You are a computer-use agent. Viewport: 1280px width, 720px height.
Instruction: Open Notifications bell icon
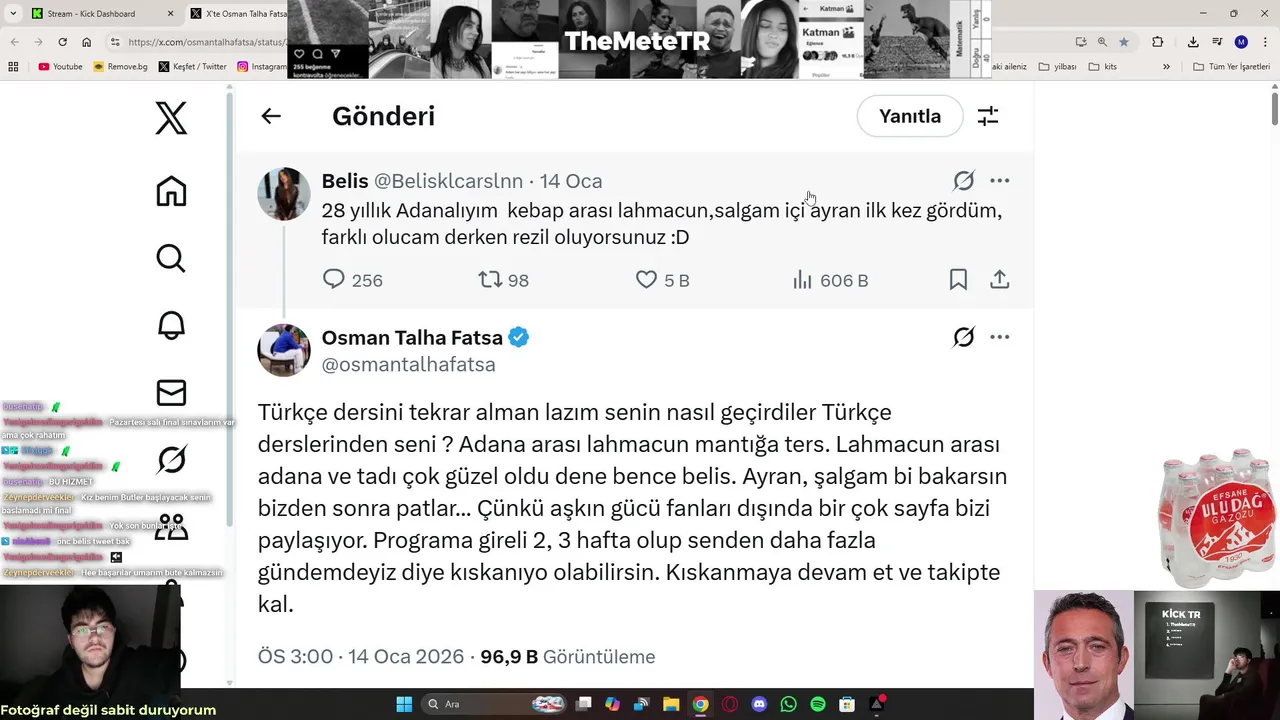click(x=171, y=325)
